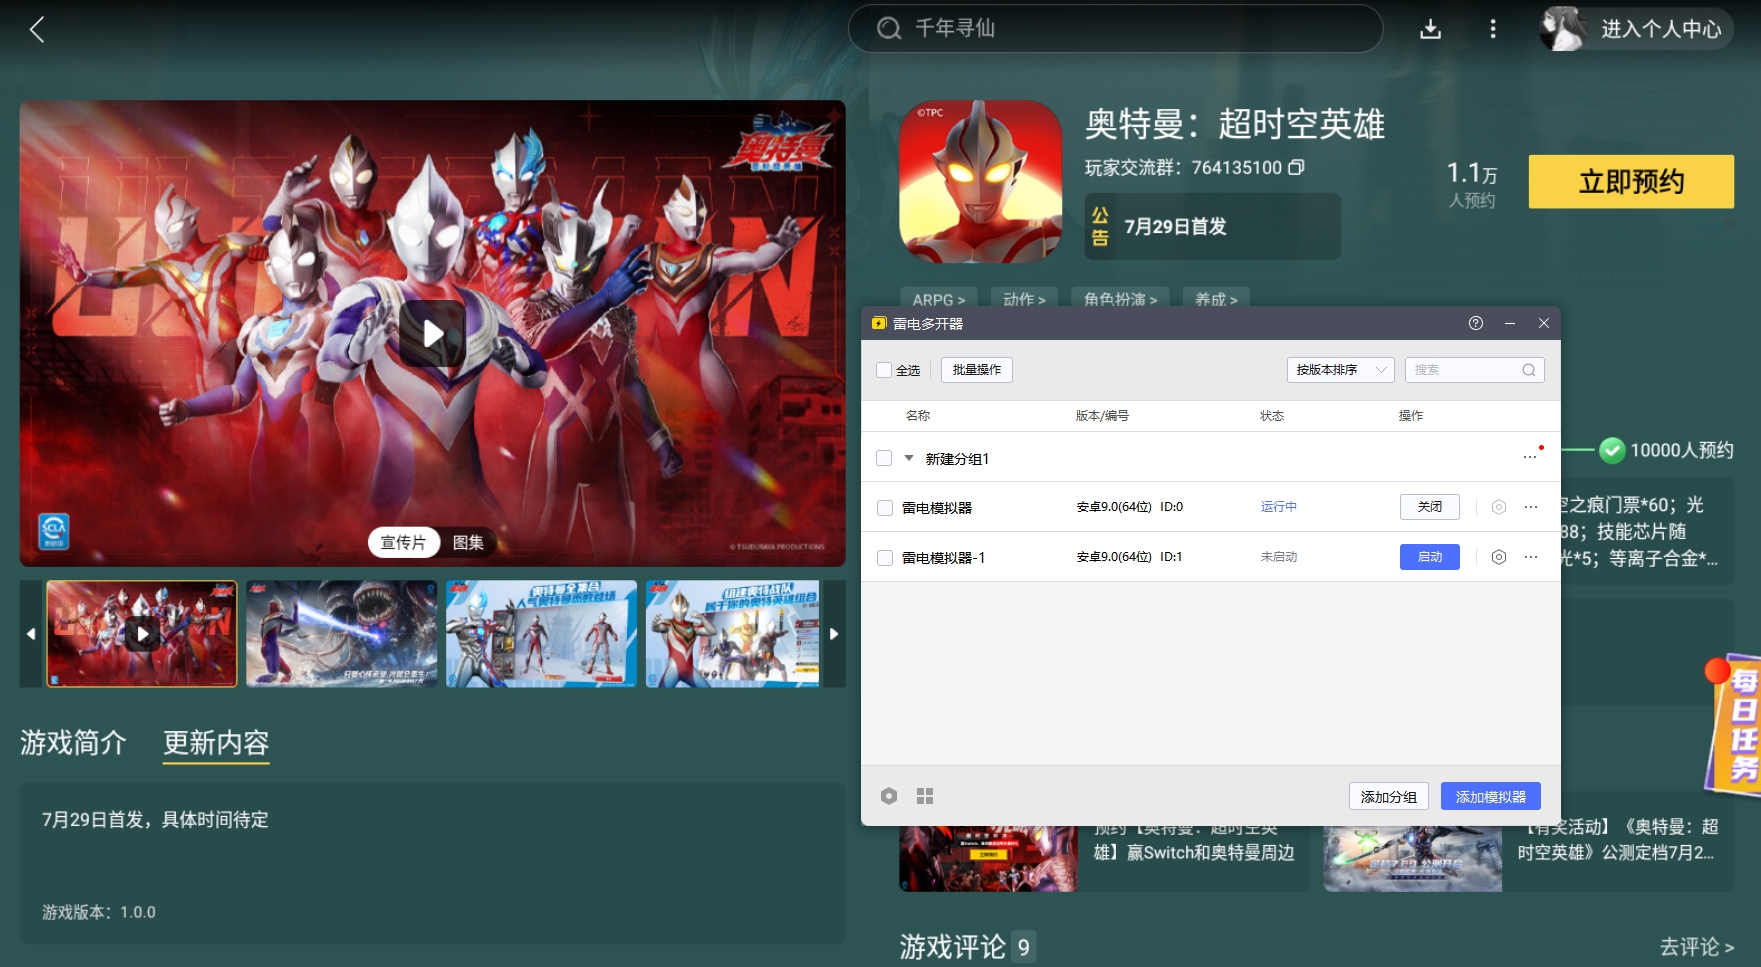
Task: Select the 图集 media tab
Action: [468, 542]
